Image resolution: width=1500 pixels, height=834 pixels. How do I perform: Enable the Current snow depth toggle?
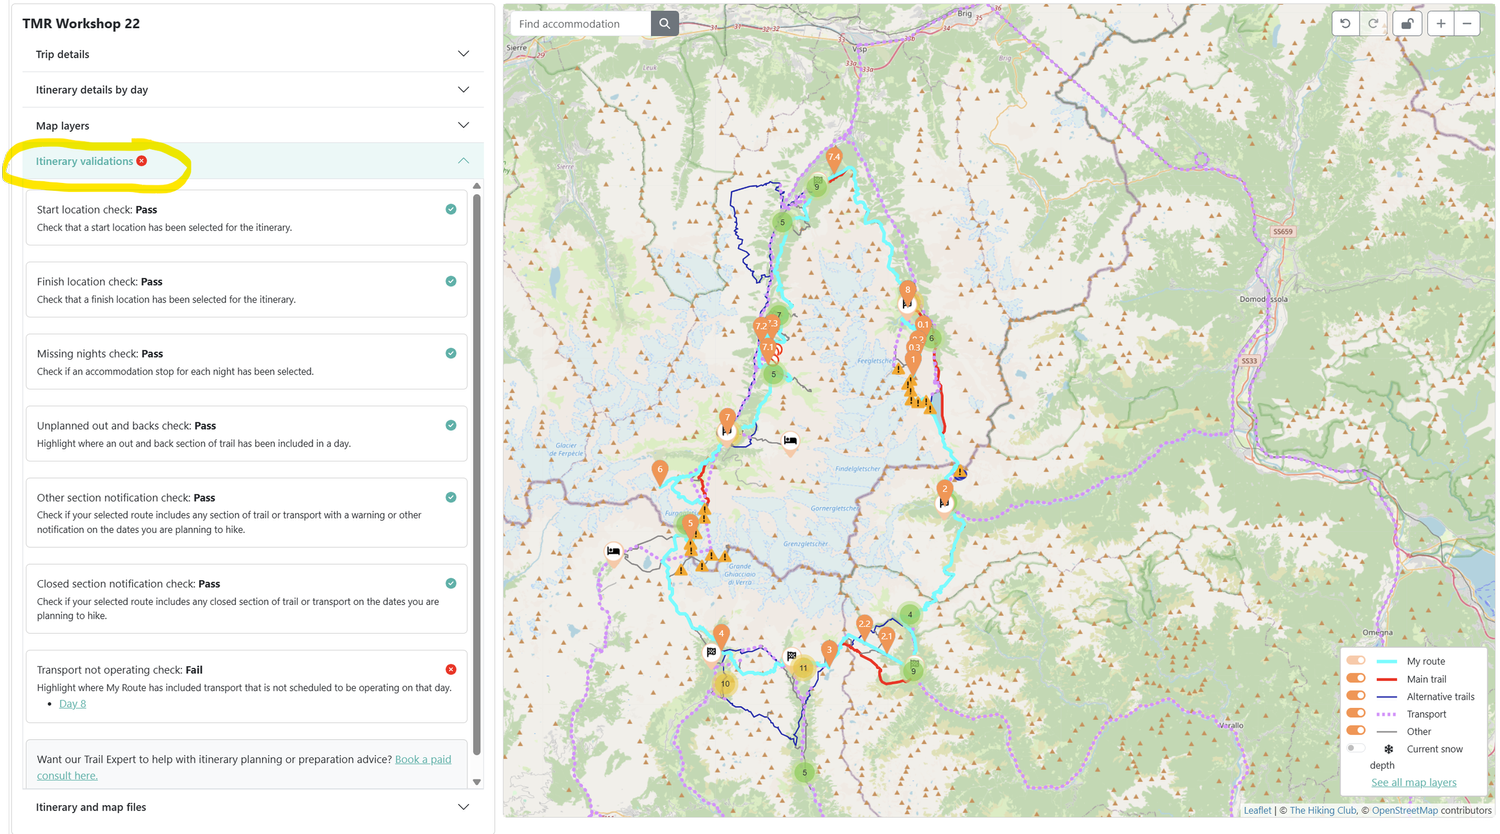click(x=1355, y=749)
